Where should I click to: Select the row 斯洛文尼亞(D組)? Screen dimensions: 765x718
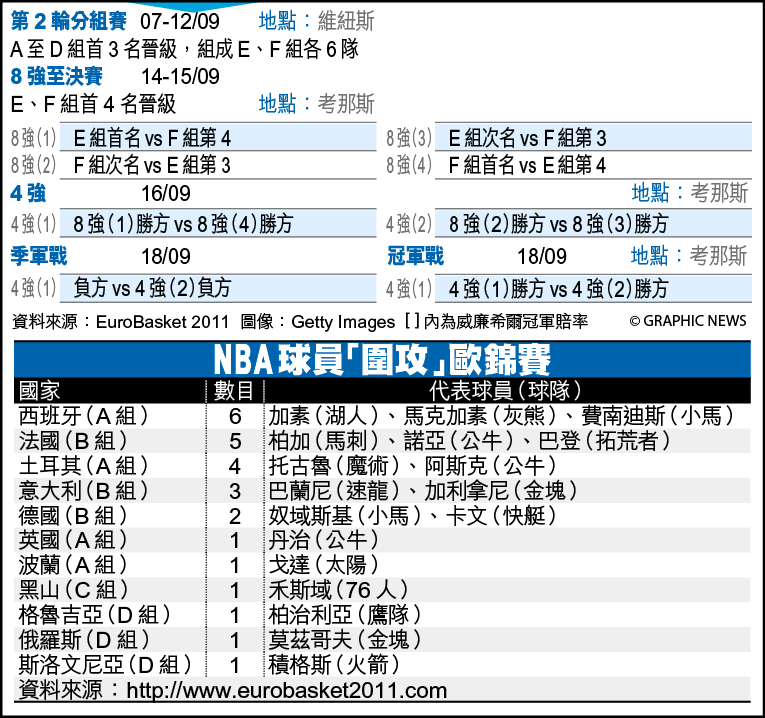coord(382,665)
